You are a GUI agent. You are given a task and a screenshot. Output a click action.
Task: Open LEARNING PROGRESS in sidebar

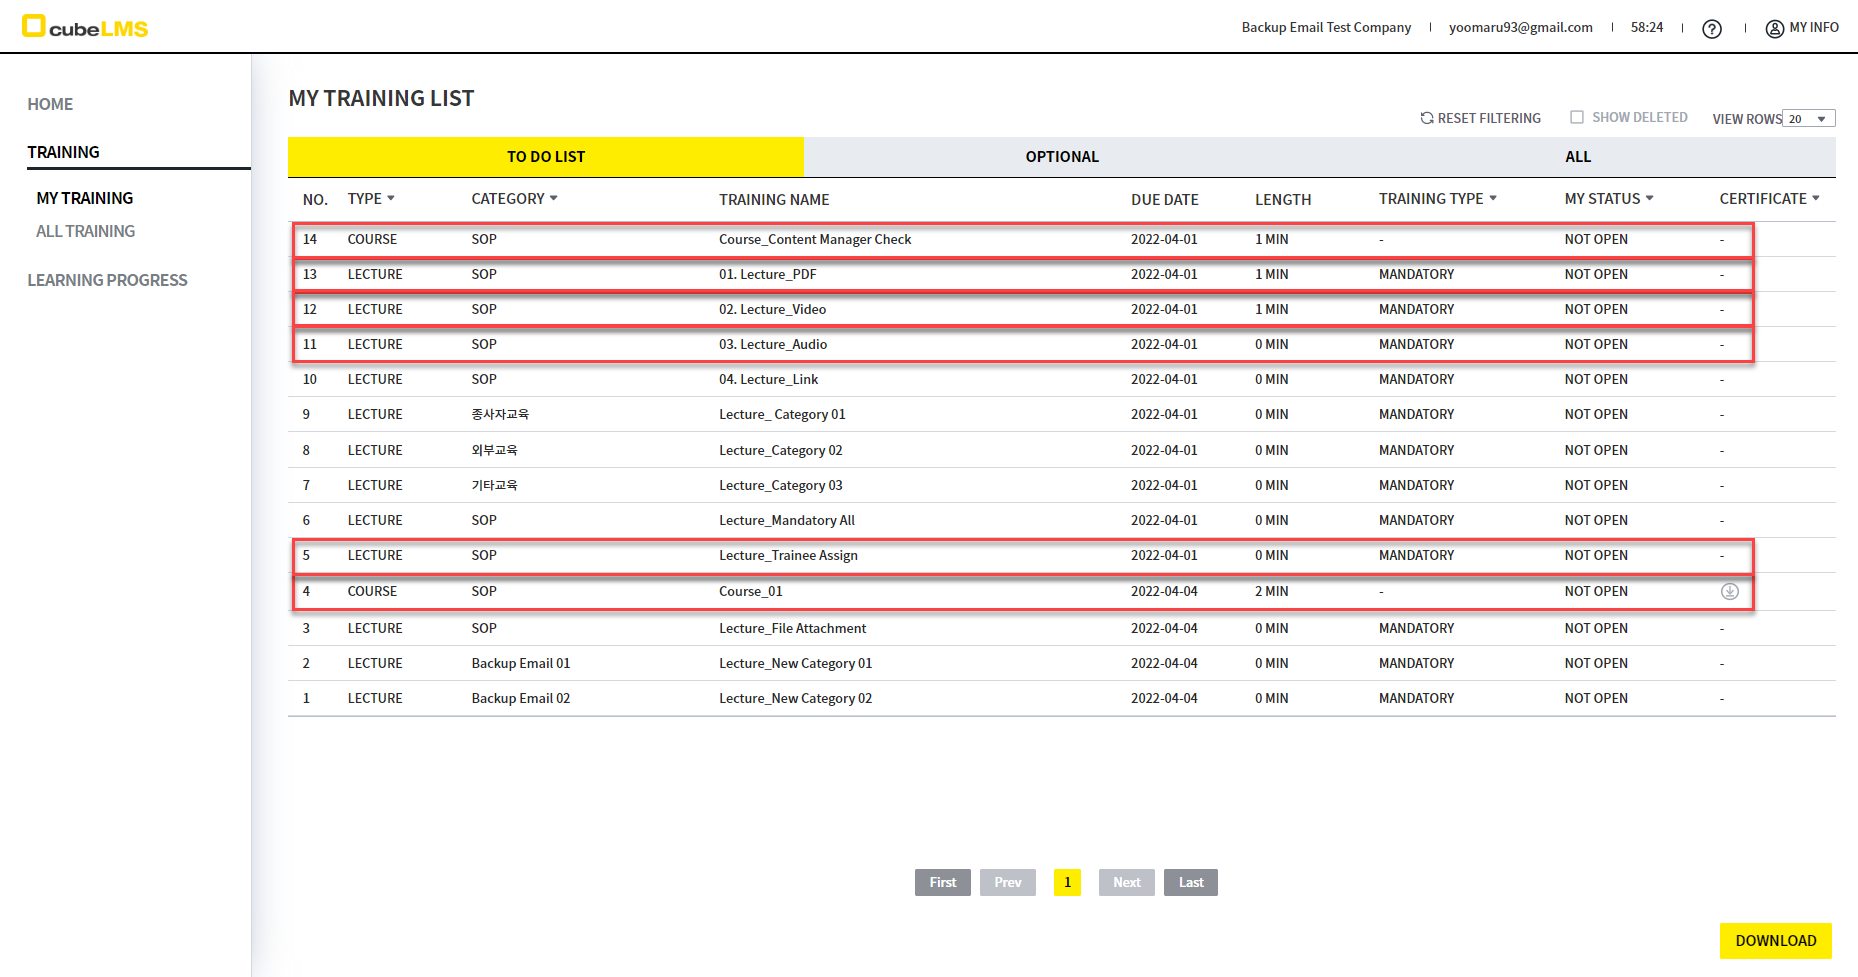pos(107,280)
